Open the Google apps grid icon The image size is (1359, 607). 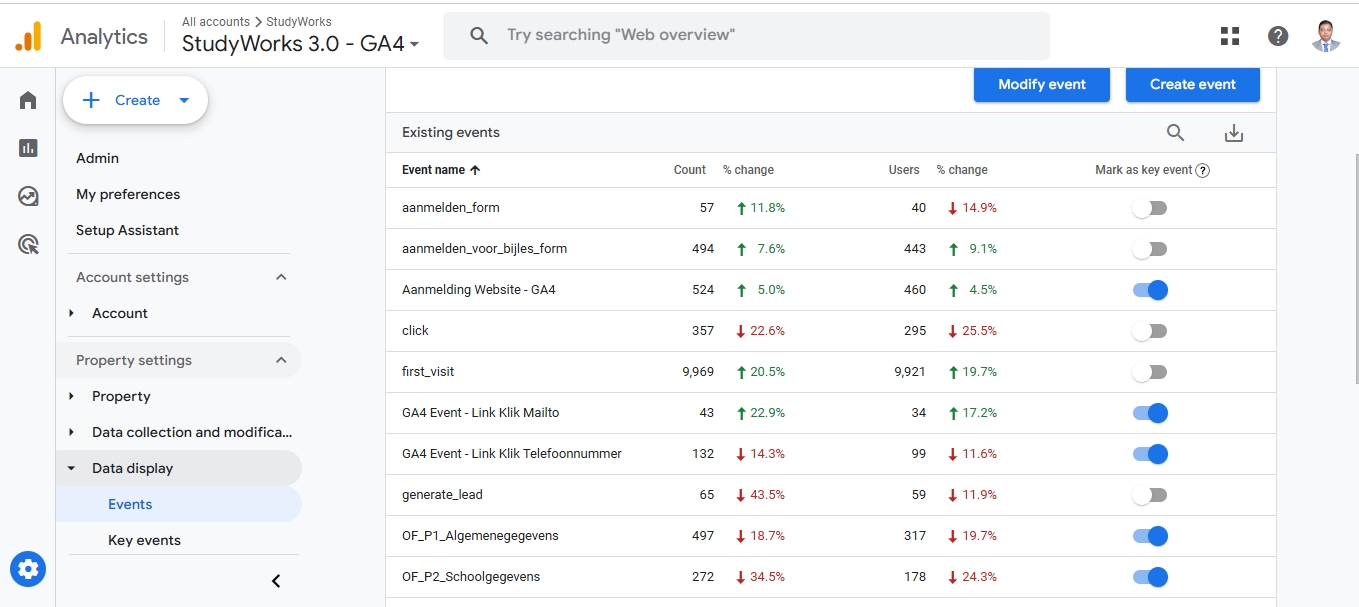pyautogui.click(x=1230, y=36)
